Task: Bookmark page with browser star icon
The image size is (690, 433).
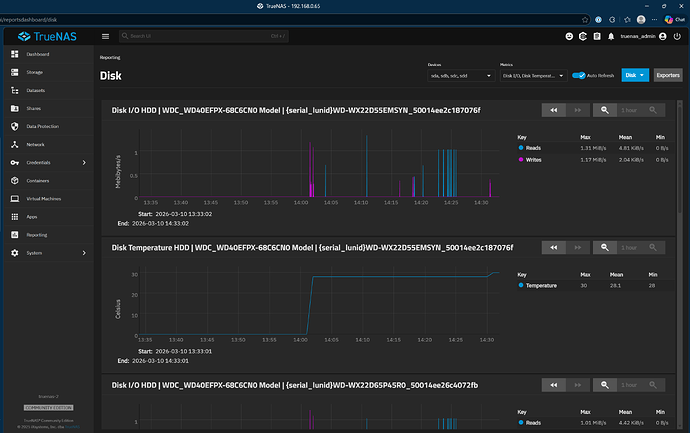Action: pyautogui.click(x=585, y=19)
